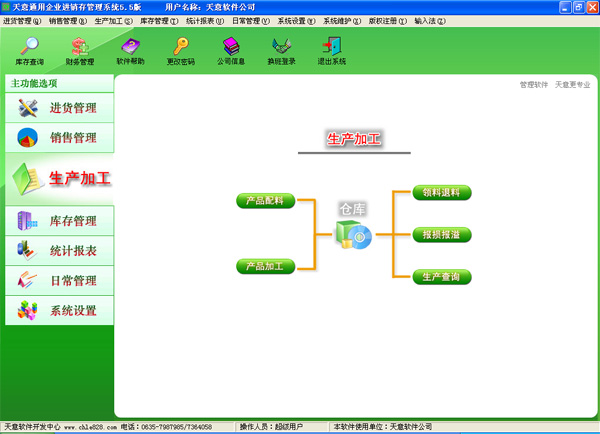Open 软件帮助 help icon
This screenshot has width=600, height=434.
click(130, 49)
